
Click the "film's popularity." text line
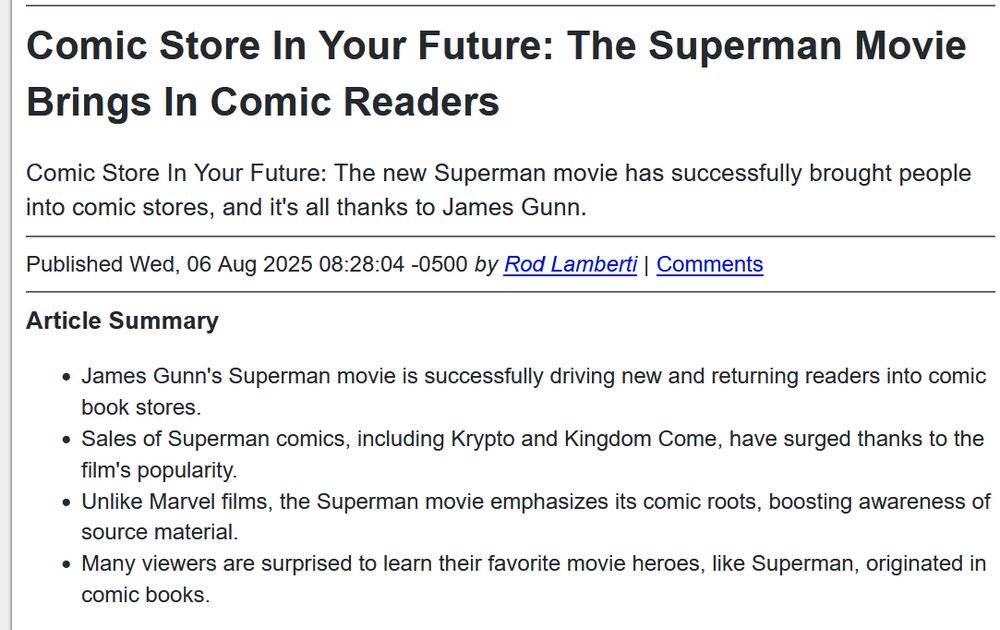click(x=159, y=470)
